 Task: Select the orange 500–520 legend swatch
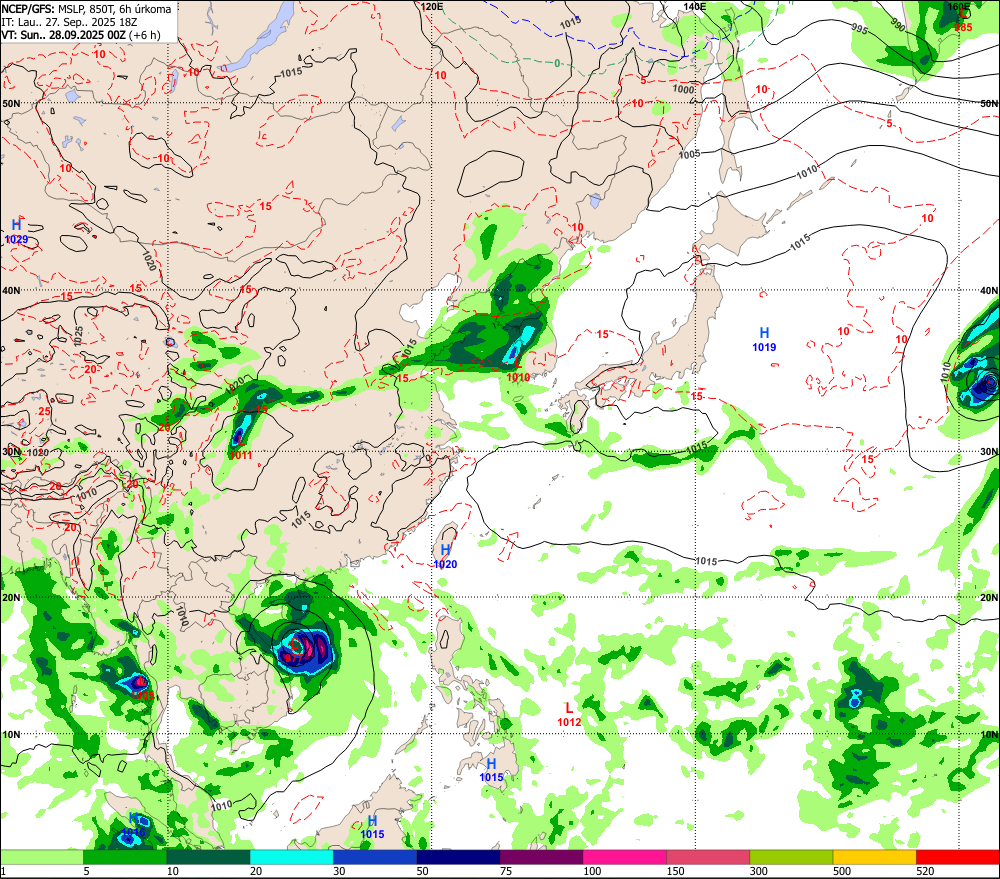pyautogui.click(x=875, y=857)
